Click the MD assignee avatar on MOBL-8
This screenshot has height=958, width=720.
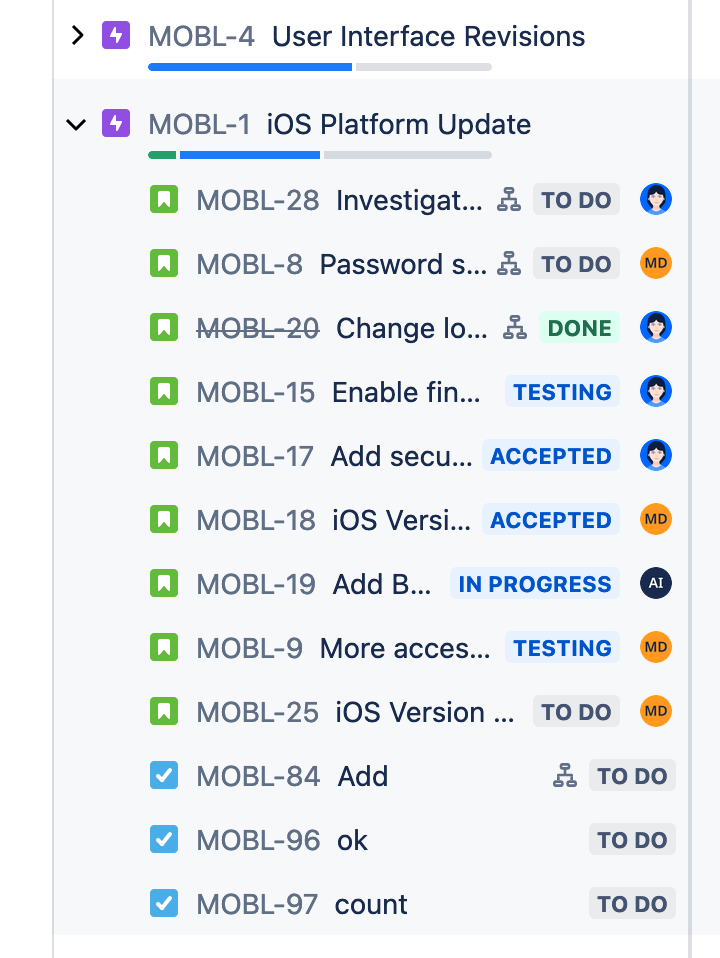click(x=656, y=263)
